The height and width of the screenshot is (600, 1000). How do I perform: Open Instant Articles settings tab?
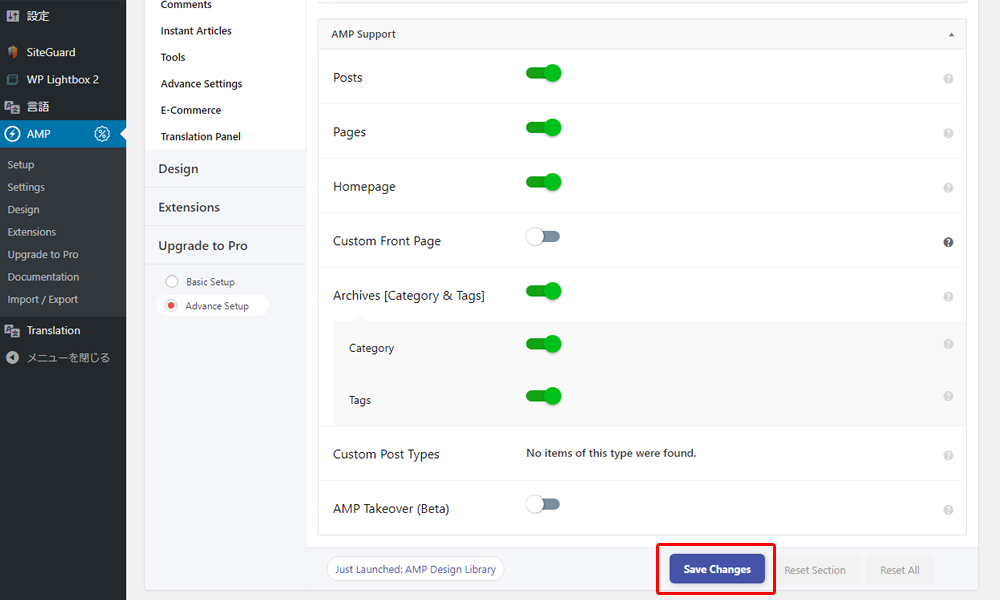click(x=196, y=31)
